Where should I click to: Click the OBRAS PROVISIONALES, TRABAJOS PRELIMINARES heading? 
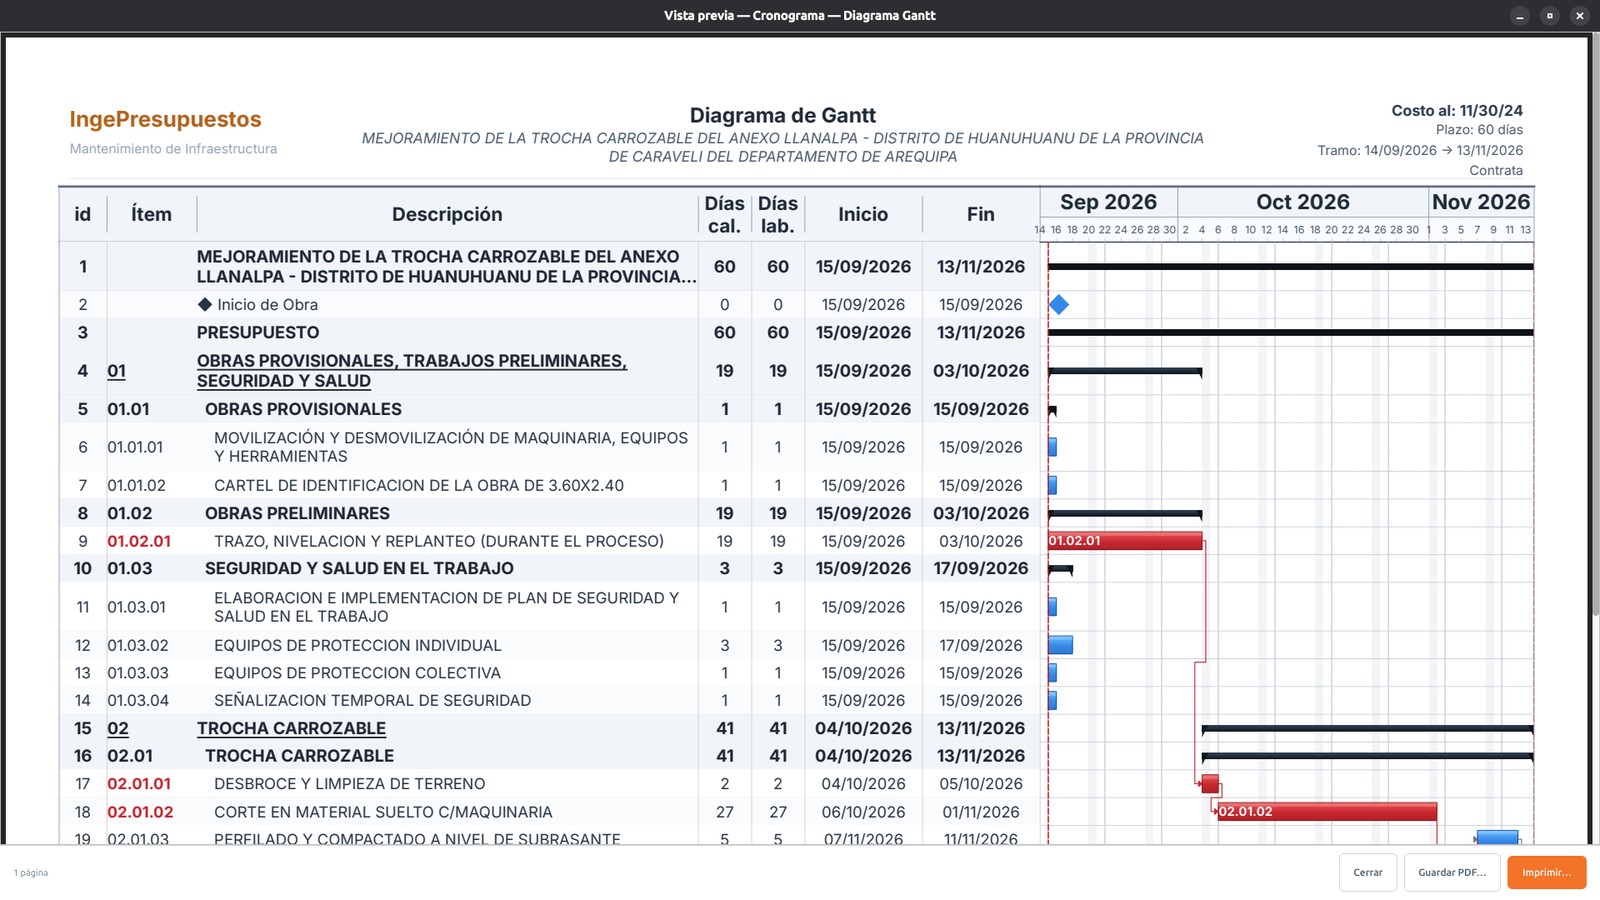click(411, 371)
